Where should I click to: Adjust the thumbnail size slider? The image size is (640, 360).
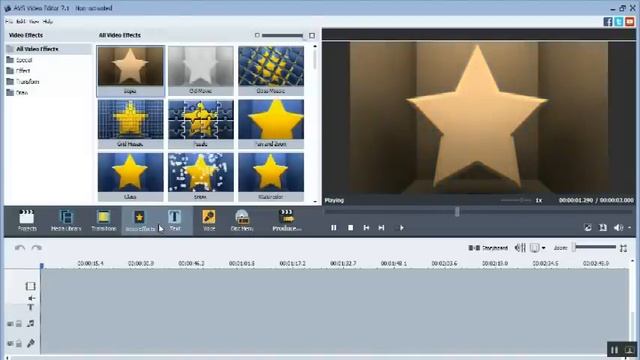(x=282, y=36)
